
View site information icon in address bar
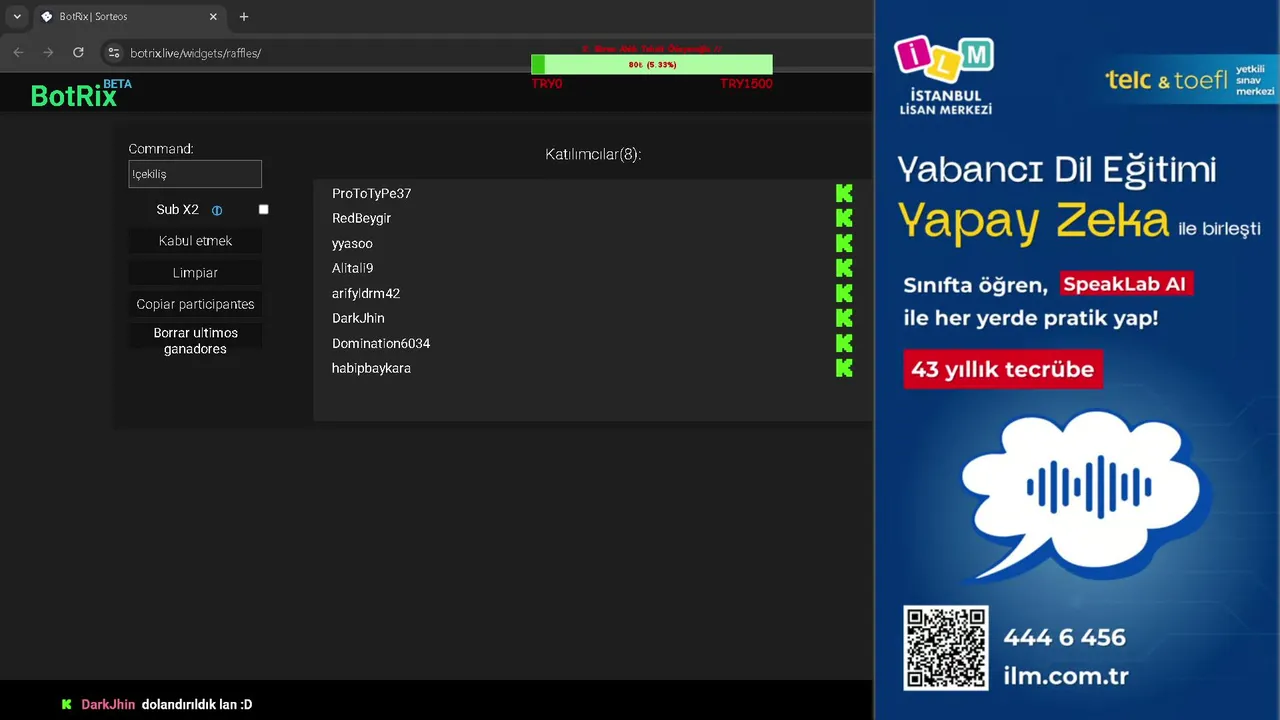tap(114, 53)
